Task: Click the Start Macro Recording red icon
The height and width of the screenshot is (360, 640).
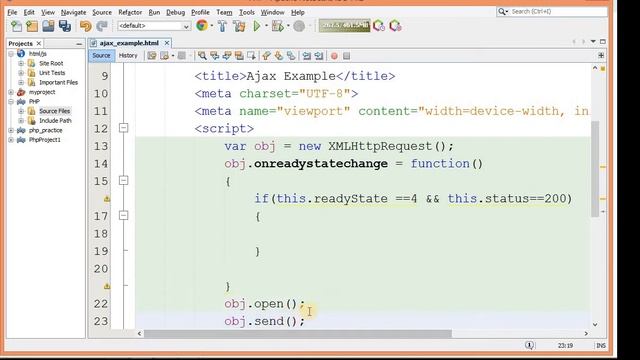Action: click(334, 56)
